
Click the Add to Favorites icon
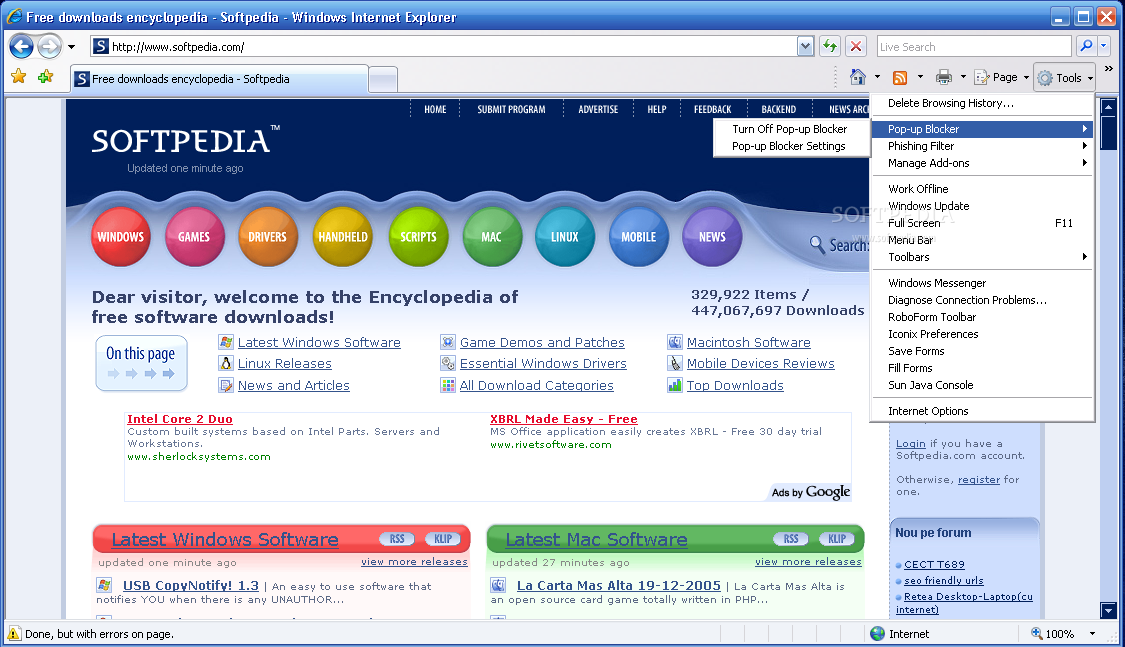(x=45, y=76)
